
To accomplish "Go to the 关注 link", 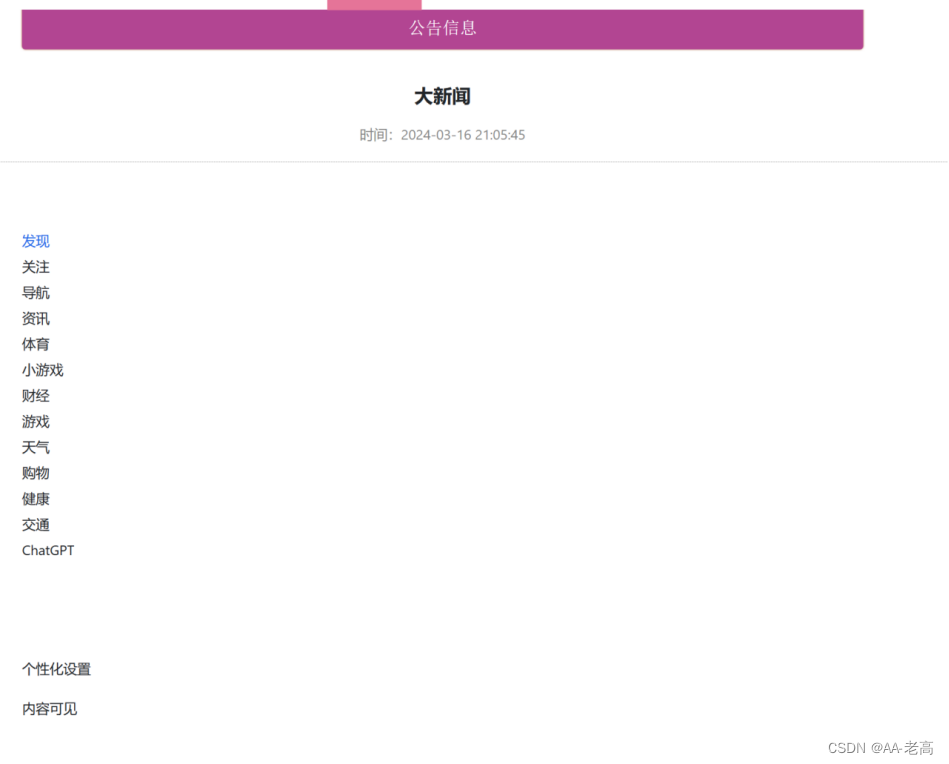I will 36,267.
